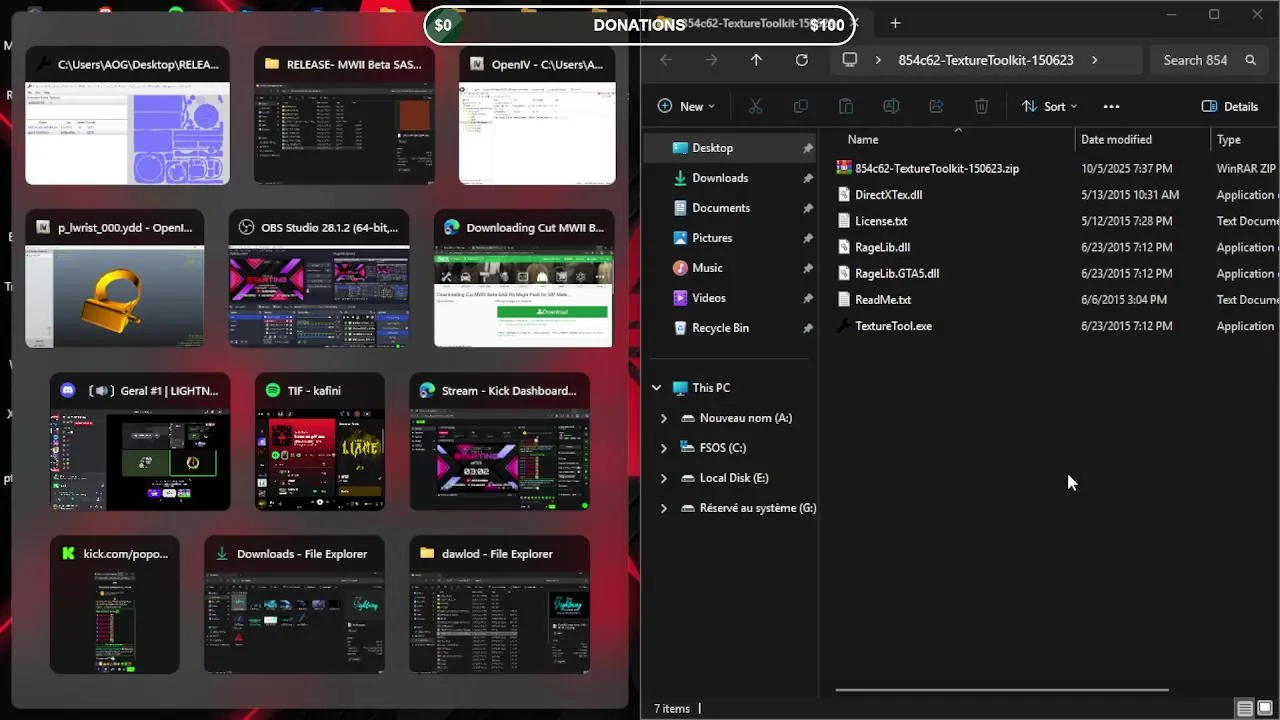The width and height of the screenshot is (1280, 720).
Task: Click the horizontal scrollbar in file list
Action: [x=1001, y=690]
